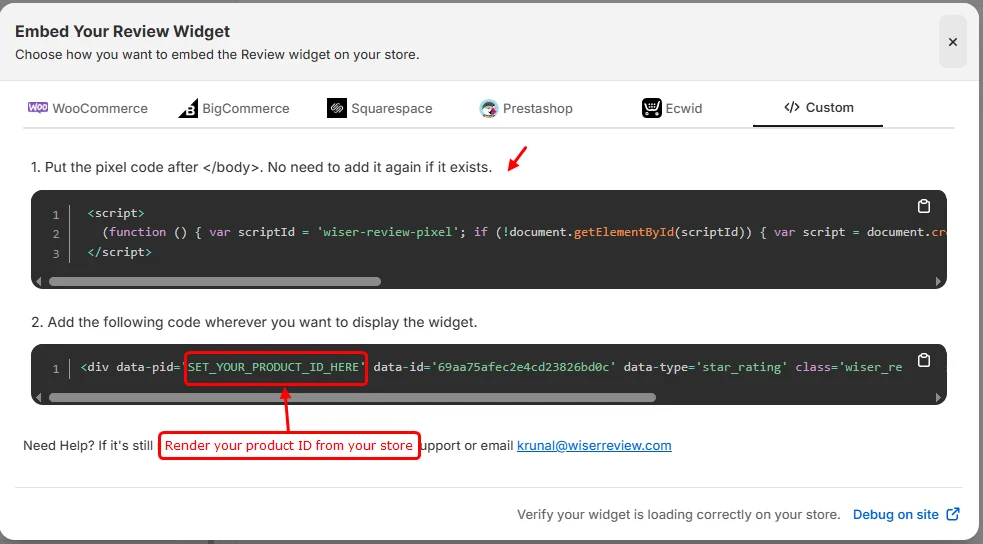Click the Custom code brackets icon
This screenshot has height=544, width=983.
click(x=792, y=107)
